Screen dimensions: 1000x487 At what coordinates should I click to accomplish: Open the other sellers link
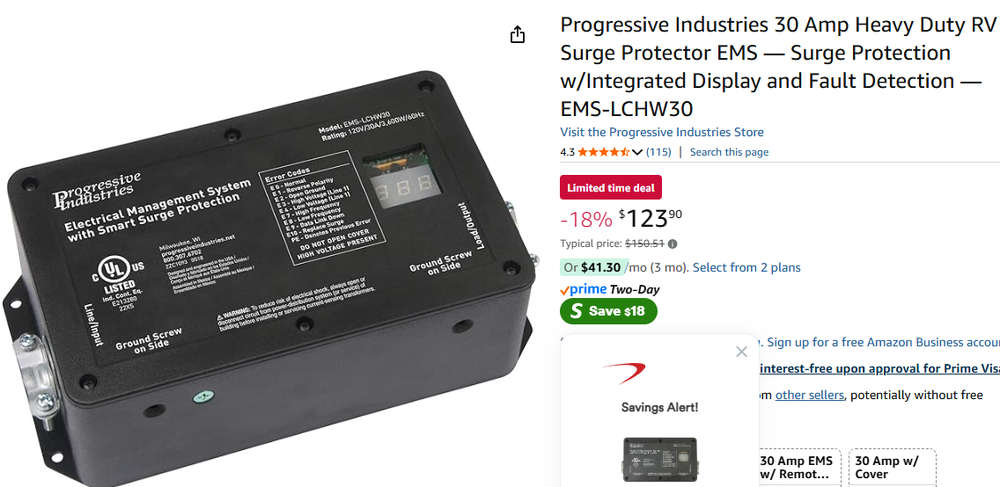click(x=809, y=395)
